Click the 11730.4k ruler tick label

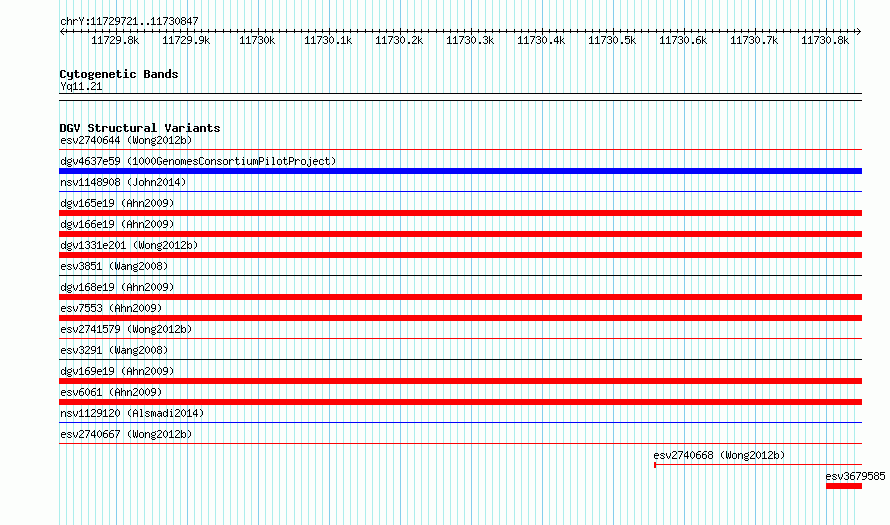point(541,40)
